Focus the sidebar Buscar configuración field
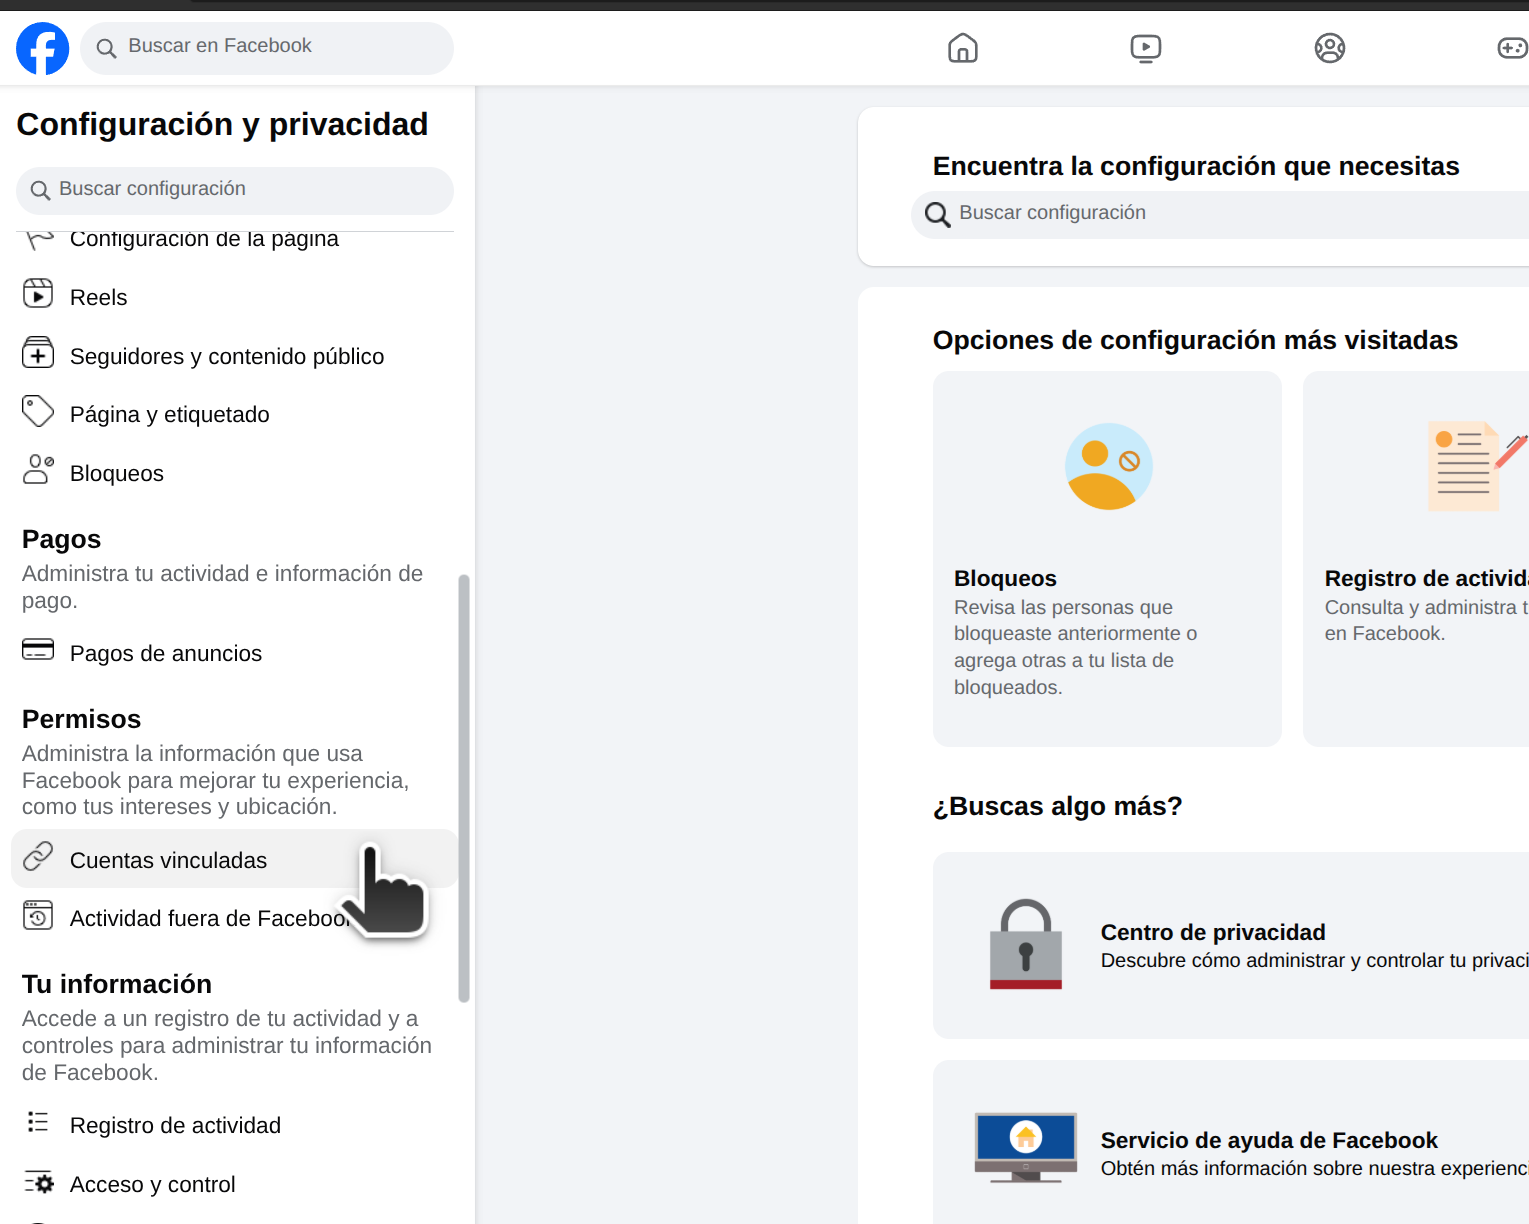Screen dimensions: 1529x1224 click(235, 190)
